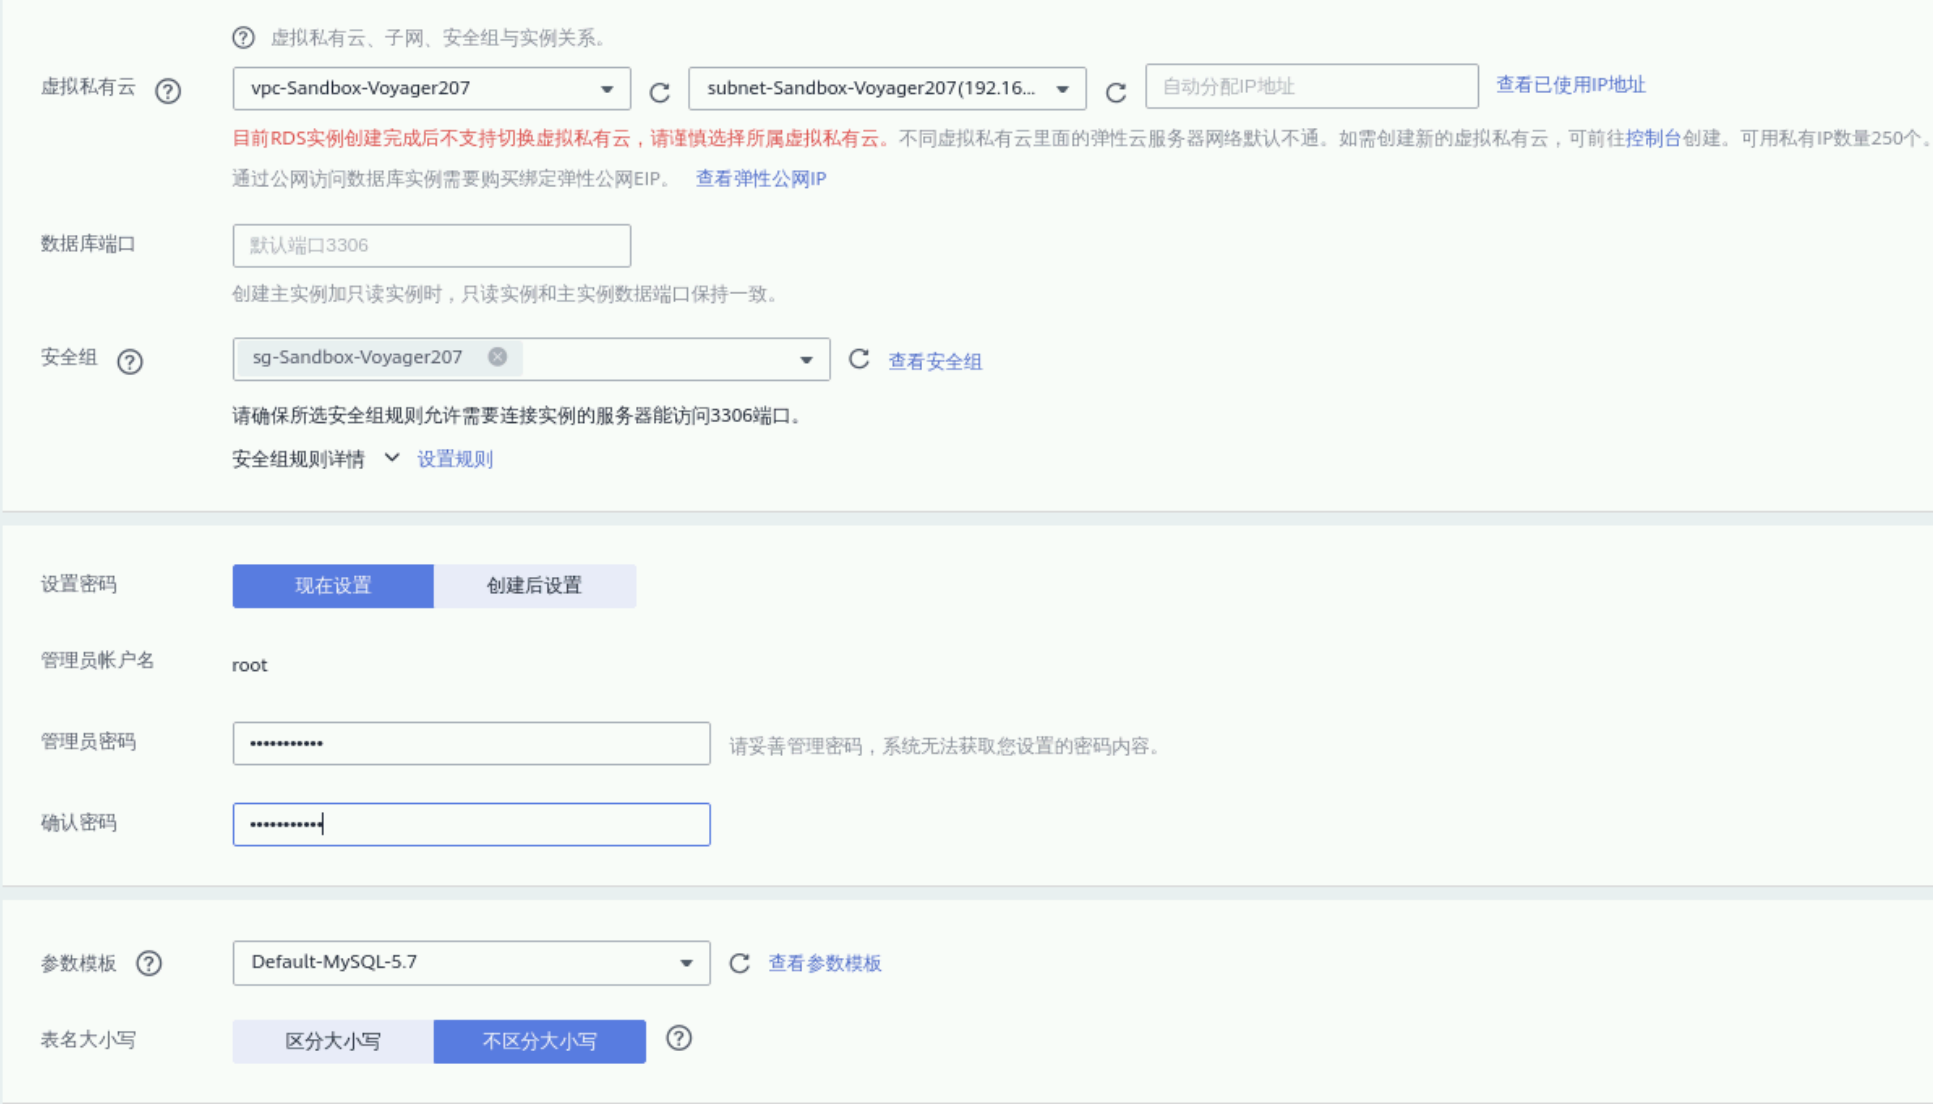Remove sg-Sandbox-Voyager207 tag with X icon
The image size is (1933, 1104).
[497, 357]
